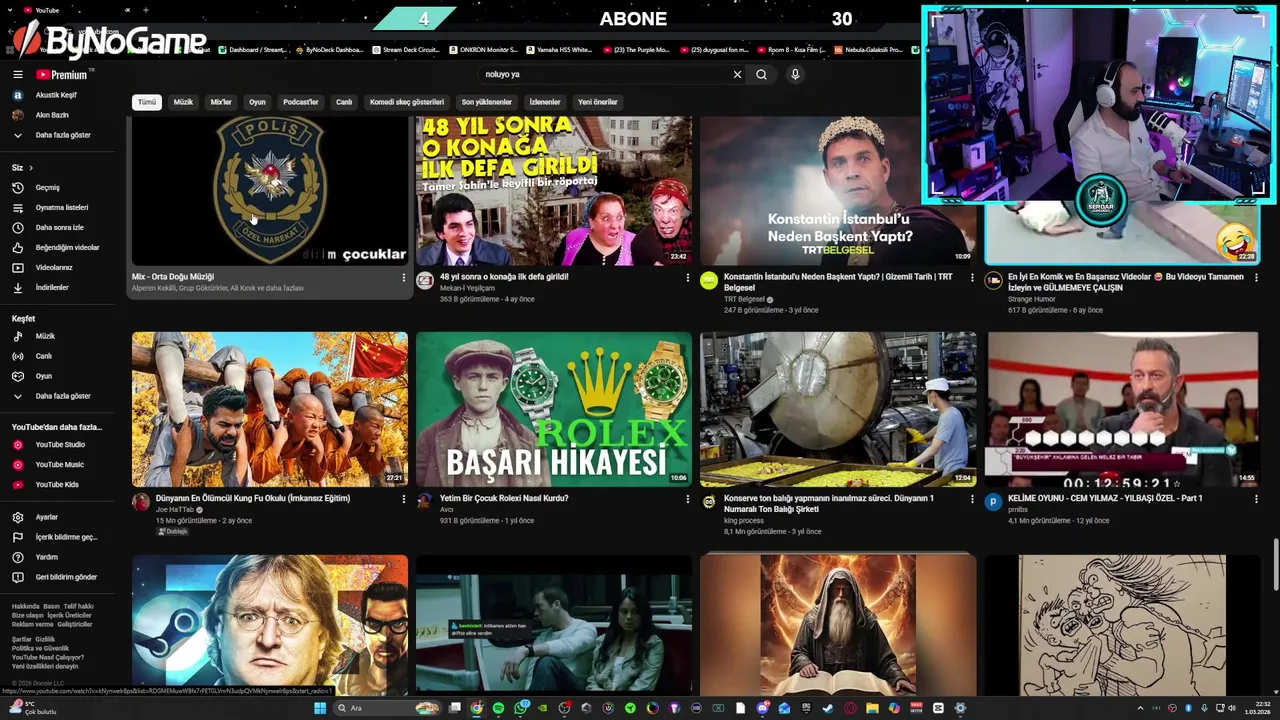Open the Polis Özel Harekat mix thumbnail

pos(270,190)
